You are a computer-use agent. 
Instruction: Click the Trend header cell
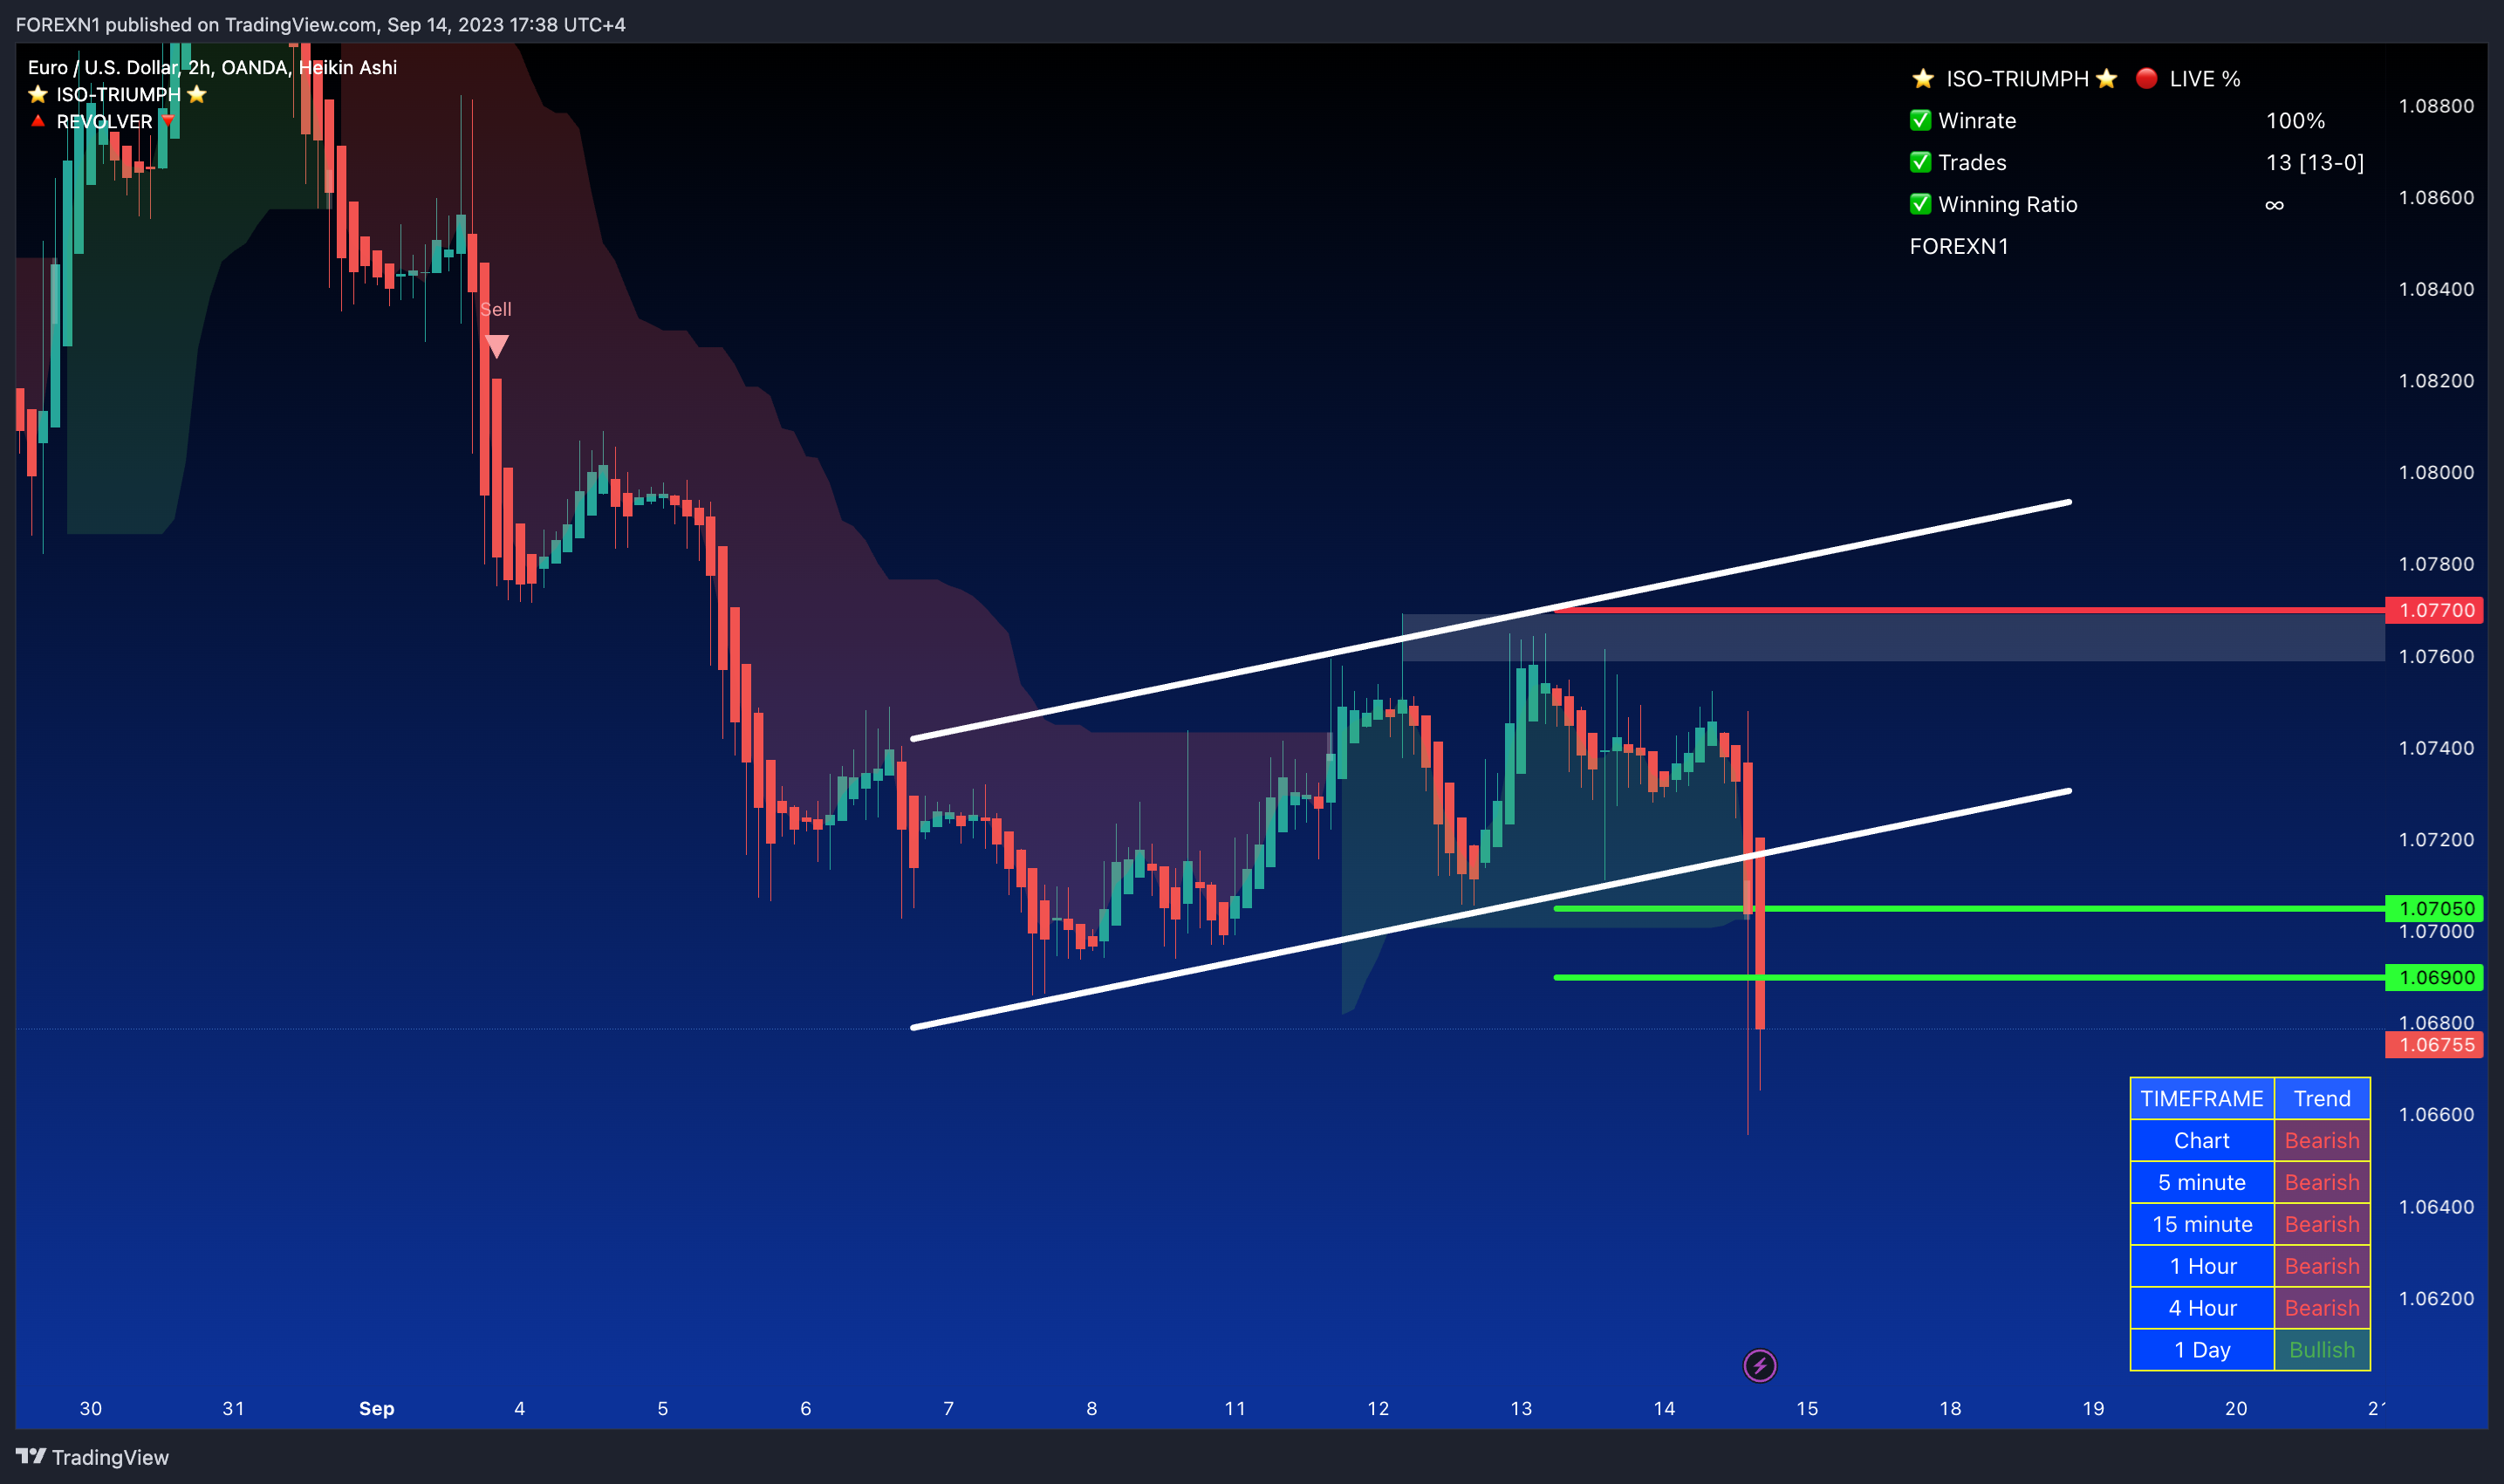2322,1098
